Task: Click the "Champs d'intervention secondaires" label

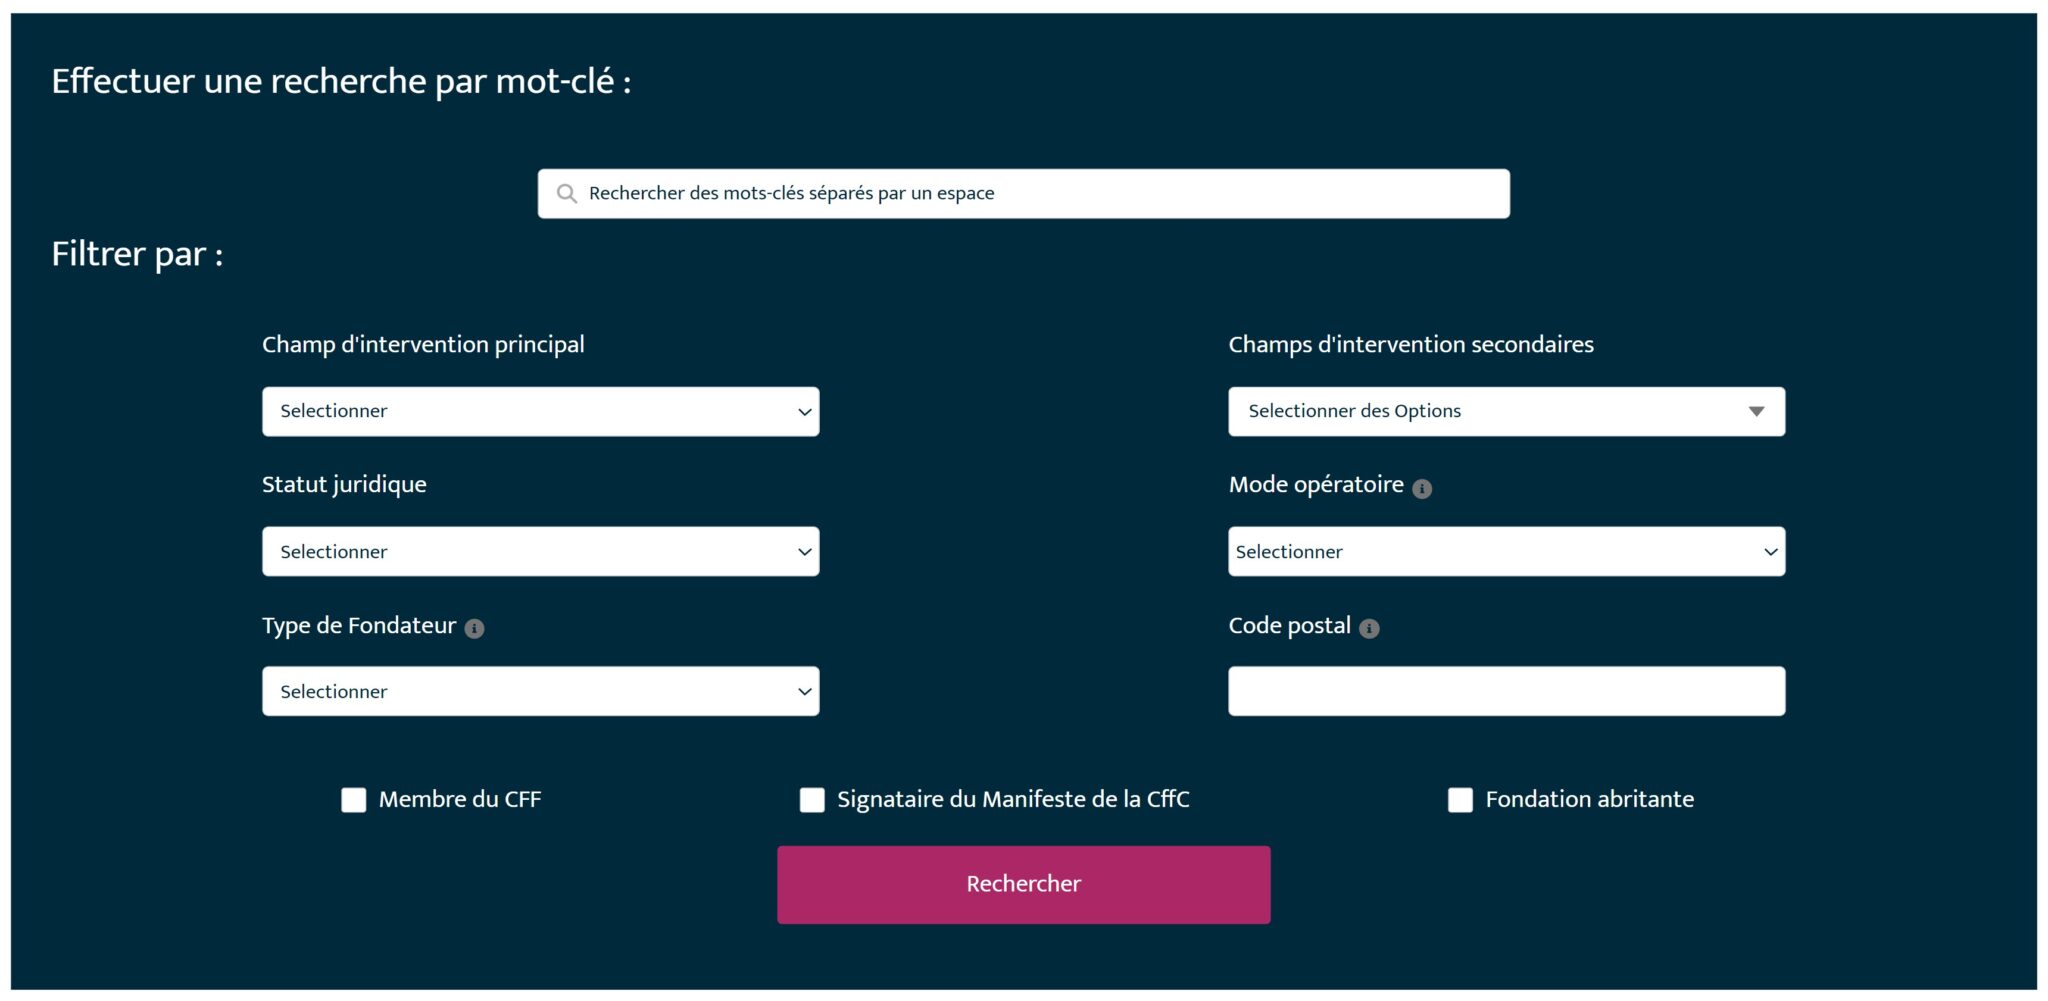Action: pyautogui.click(x=1410, y=345)
